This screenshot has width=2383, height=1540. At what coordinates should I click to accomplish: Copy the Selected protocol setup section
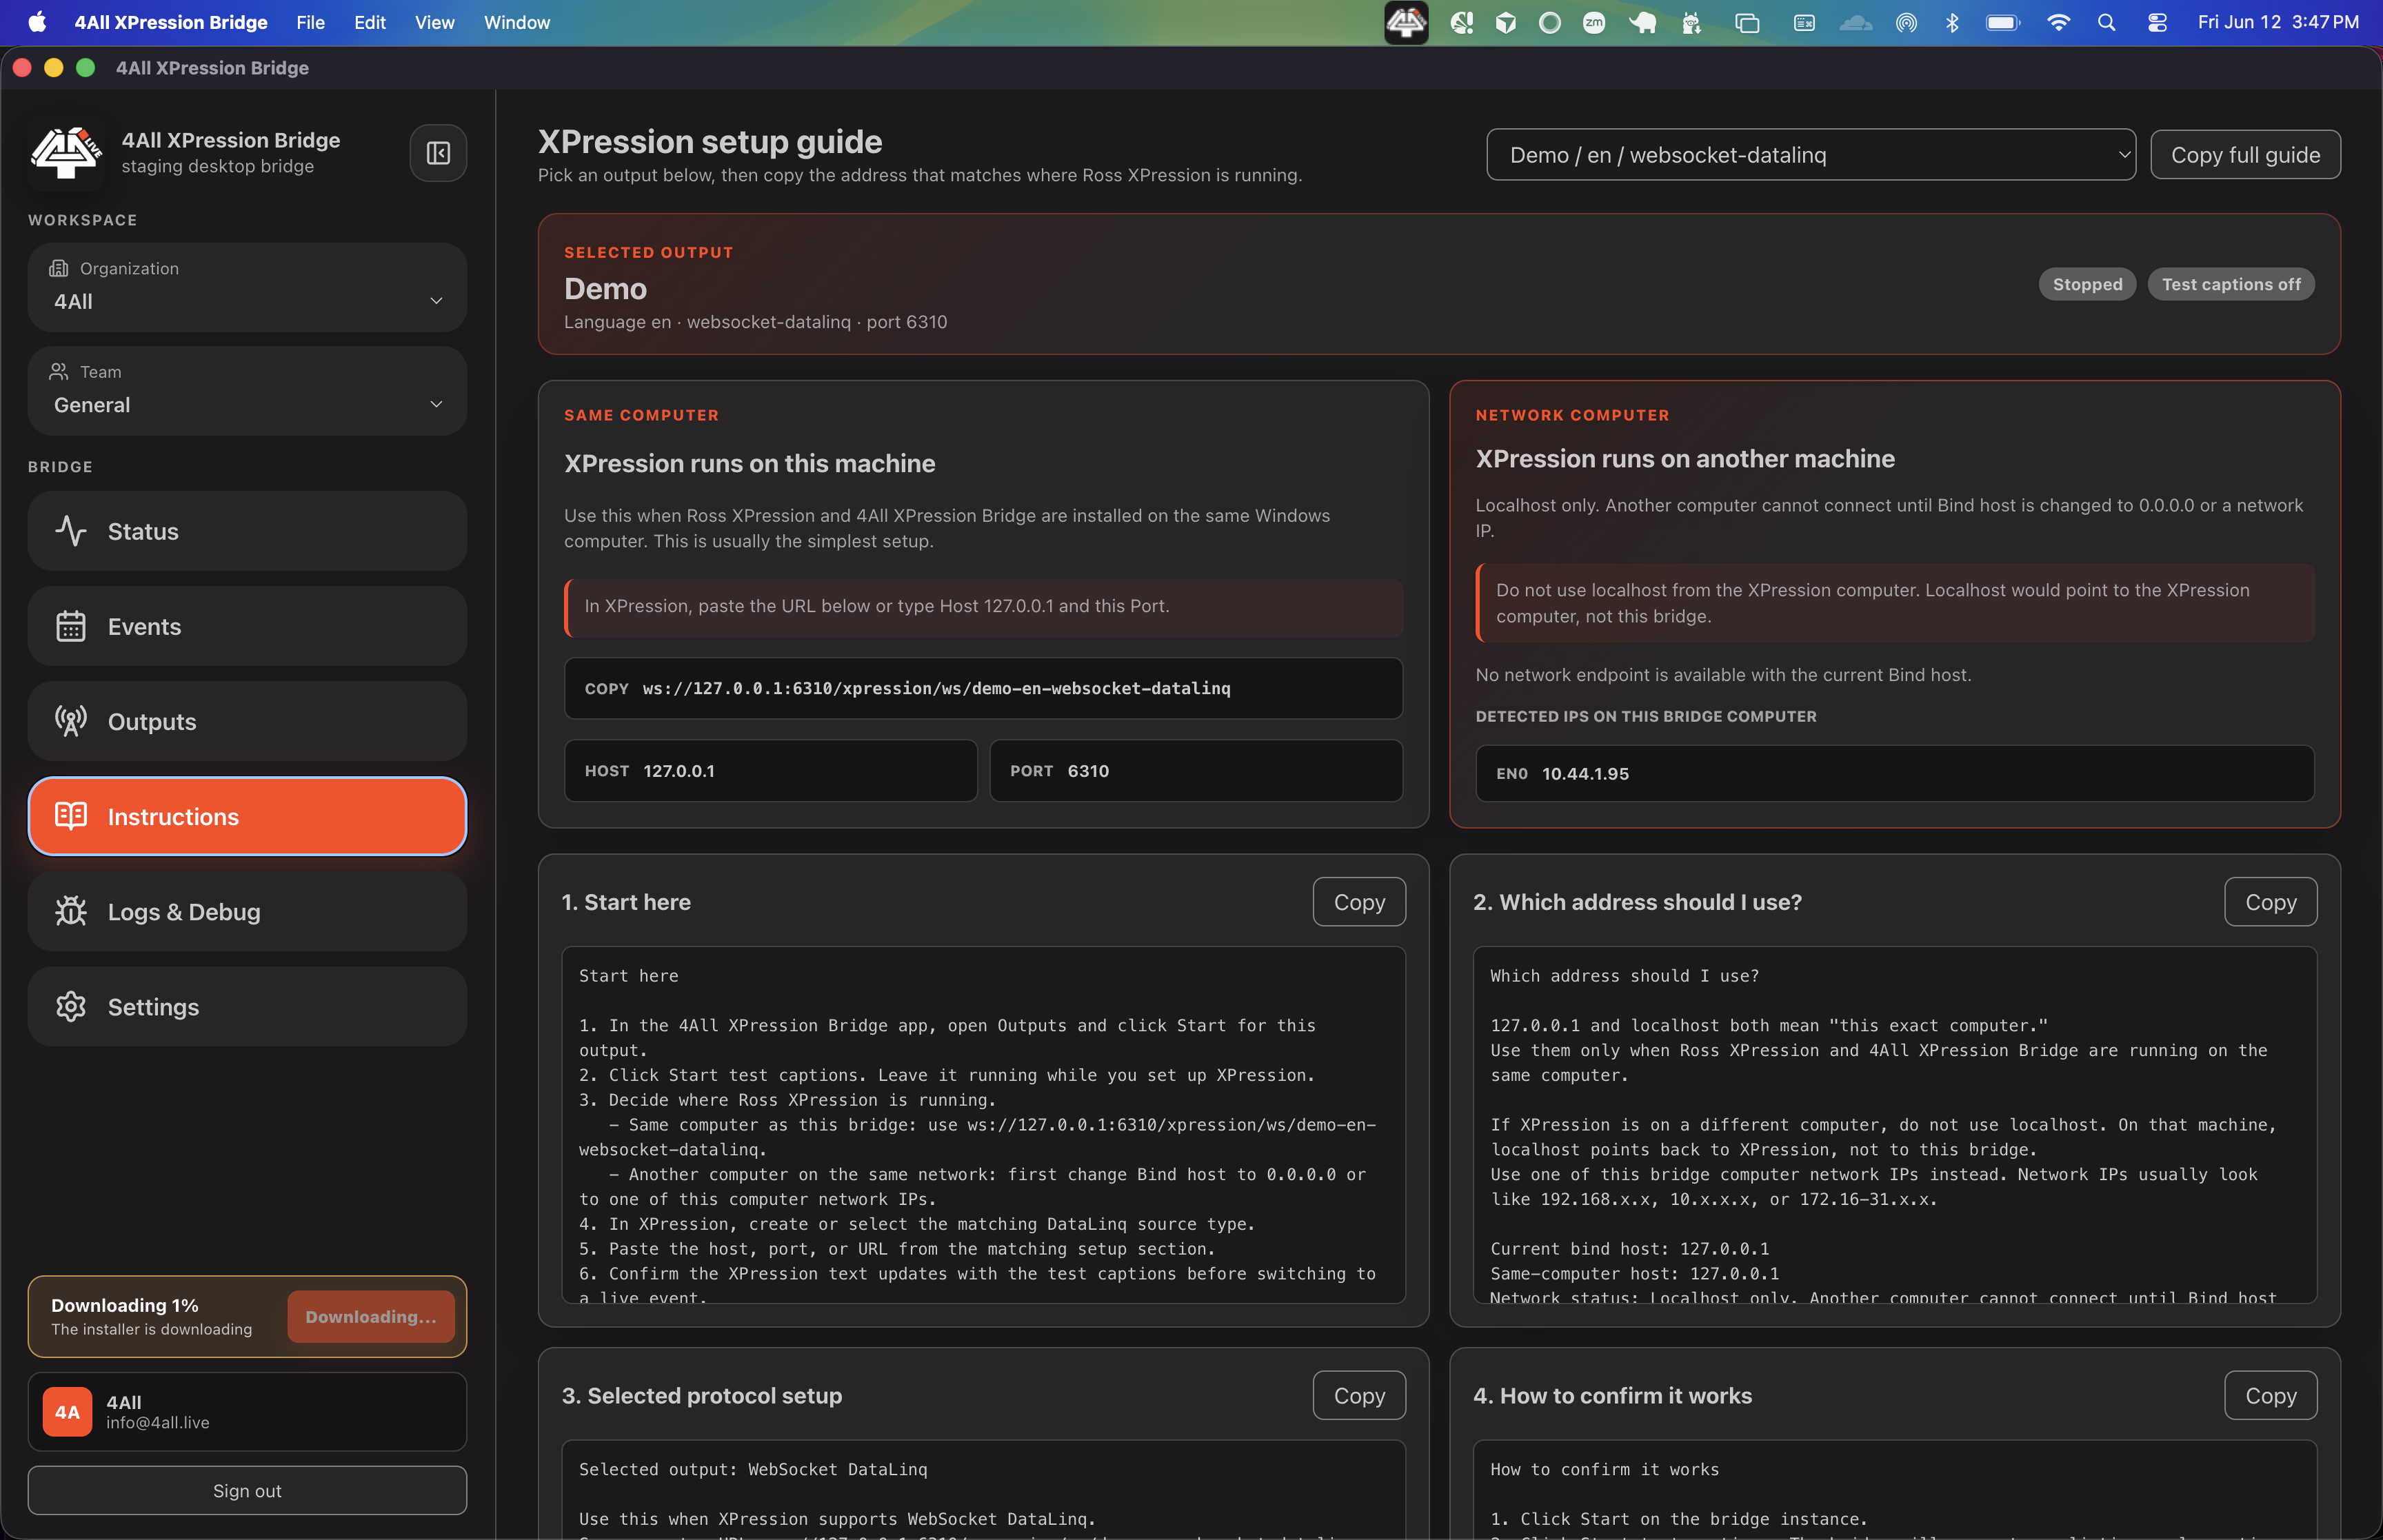click(1359, 1395)
